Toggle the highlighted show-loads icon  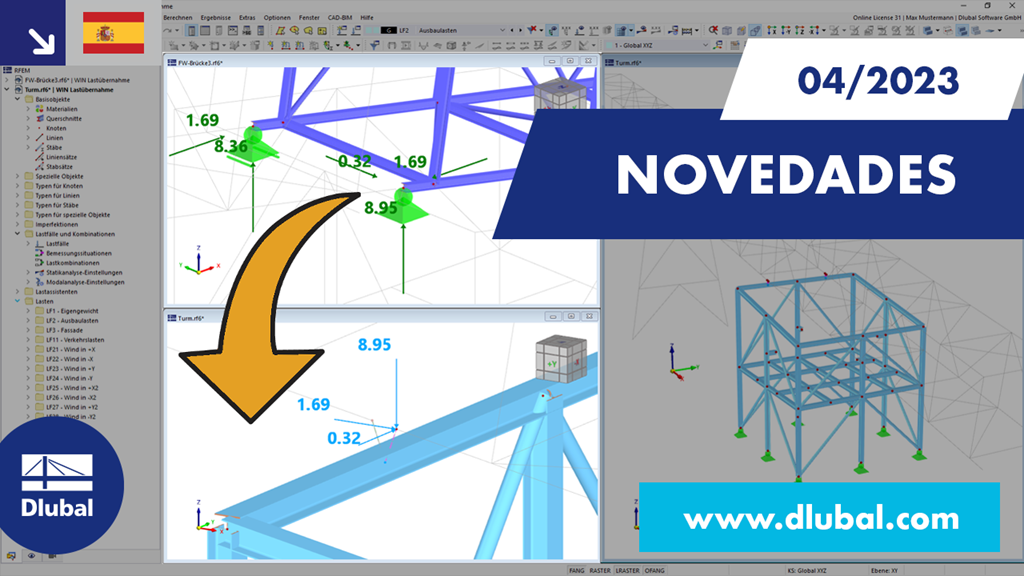click(x=553, y=30)
